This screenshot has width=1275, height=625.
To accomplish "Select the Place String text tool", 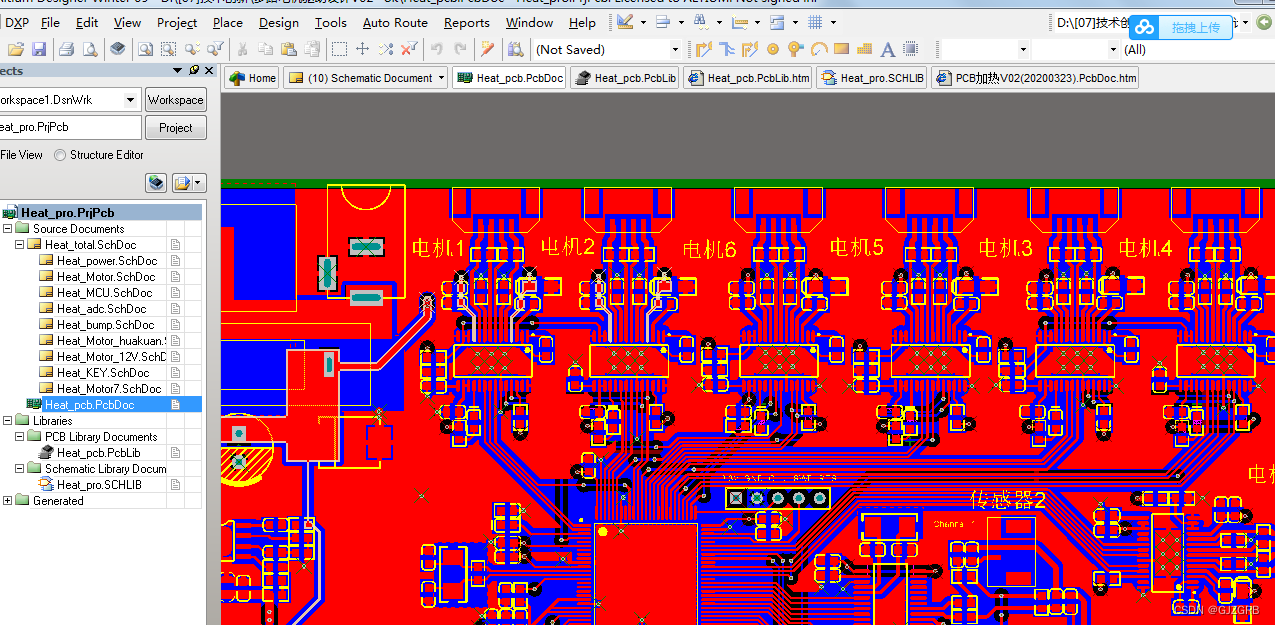I will click(887, 48).
